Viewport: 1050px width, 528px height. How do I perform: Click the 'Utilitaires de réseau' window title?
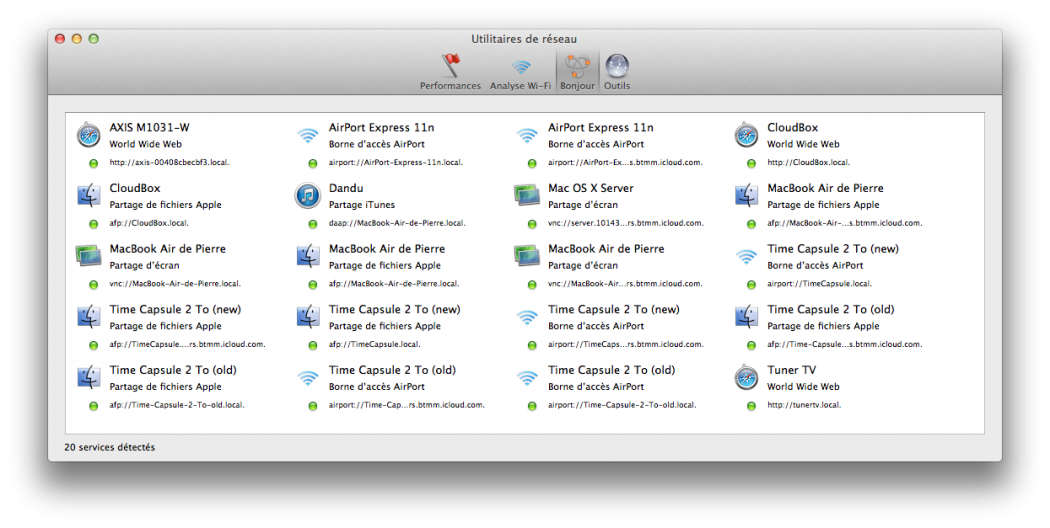click(524, 39)
